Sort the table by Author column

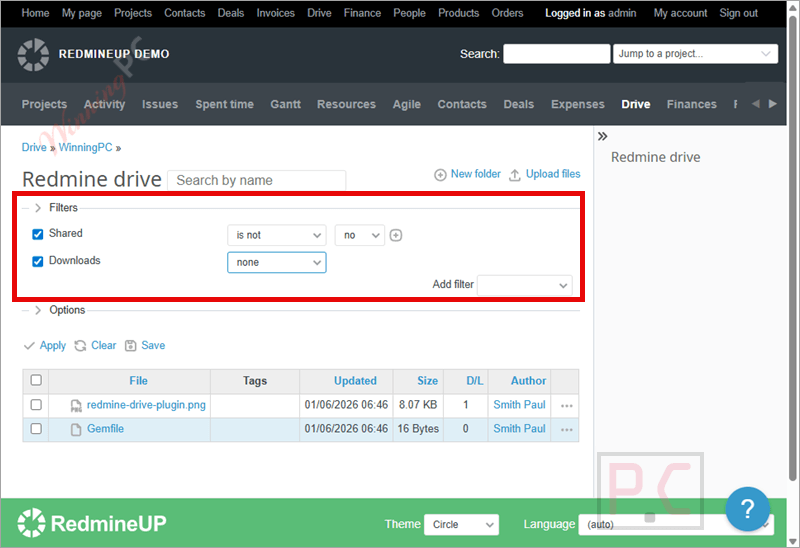[x=528, y=381]
